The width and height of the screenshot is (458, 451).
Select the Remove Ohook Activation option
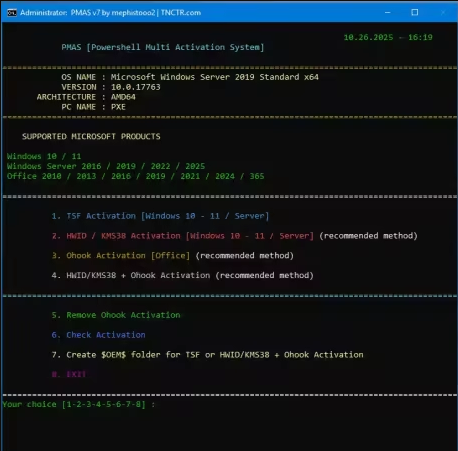[x=116, y=315]
